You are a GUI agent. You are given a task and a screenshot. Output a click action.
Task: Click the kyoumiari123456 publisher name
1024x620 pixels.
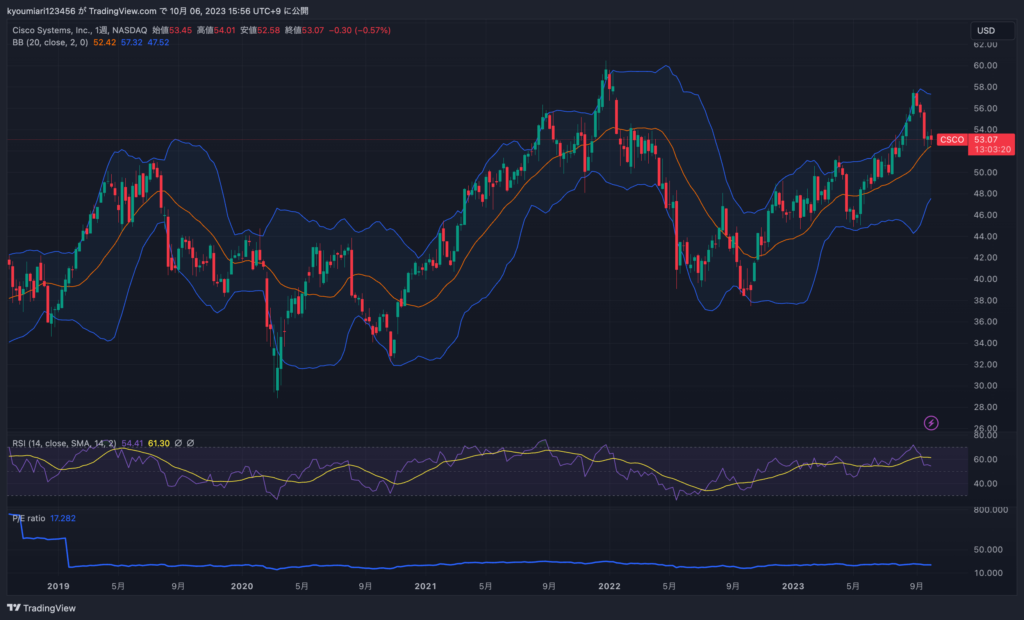click(x=41, y=11)
